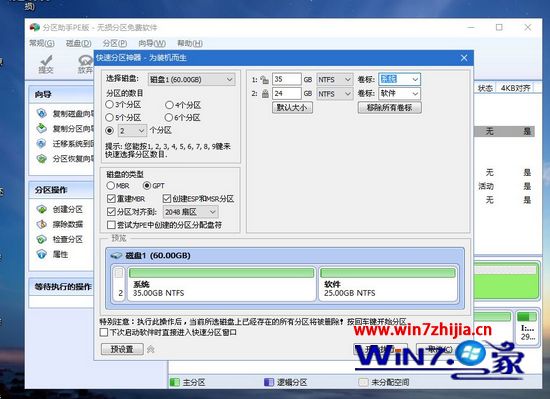
Task: Open the 复制磁盘向导 icon in the wizard panel
Action: pos(41,113)
